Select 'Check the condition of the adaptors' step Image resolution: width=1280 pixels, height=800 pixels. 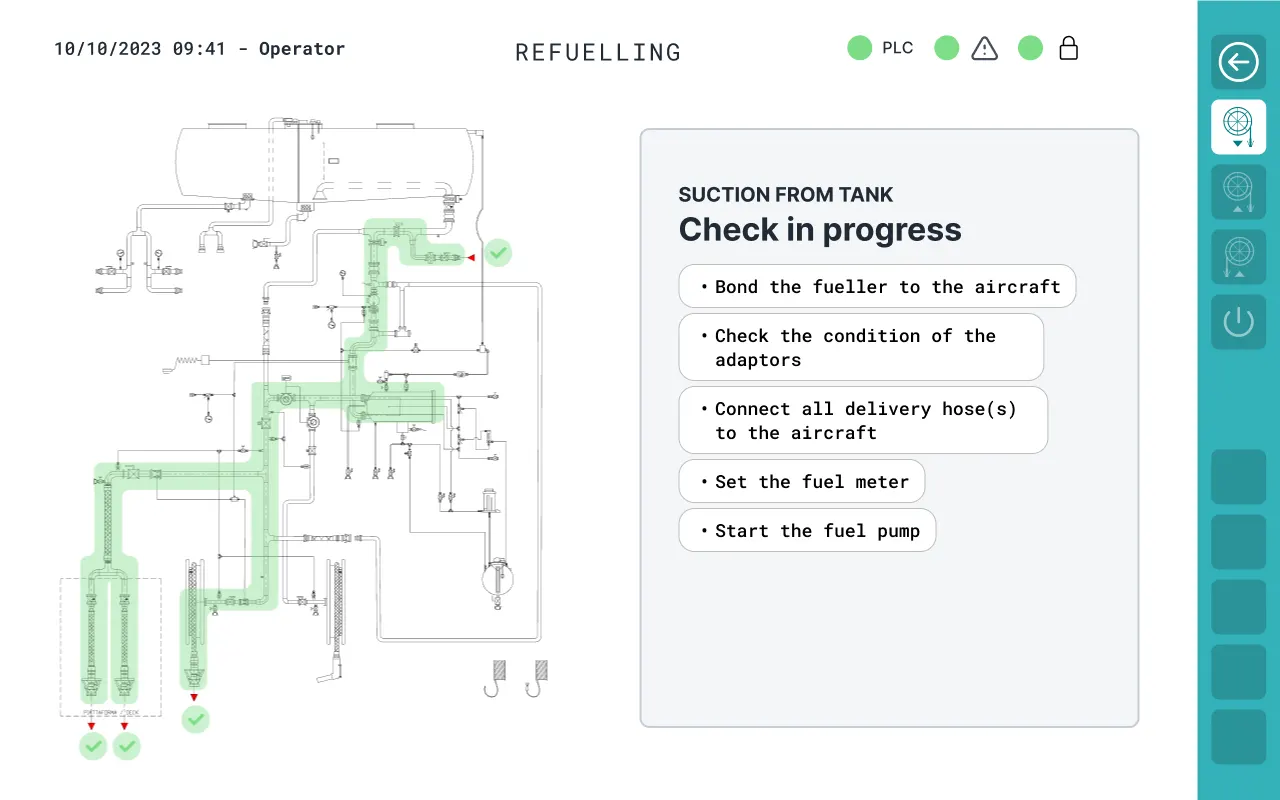(x=861, y=348)
